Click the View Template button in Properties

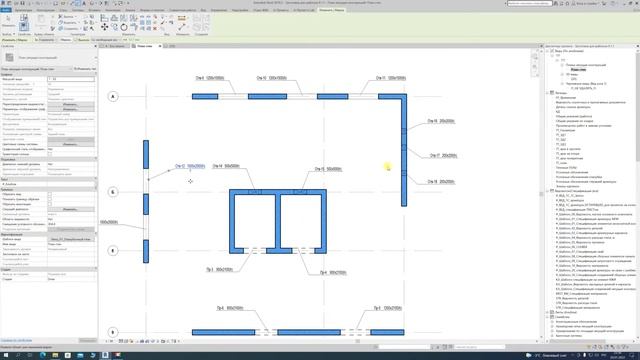coord(71,239)
